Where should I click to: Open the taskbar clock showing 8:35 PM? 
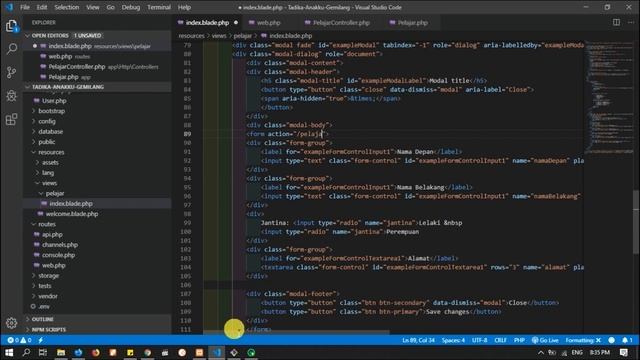[x=600, y=352]
